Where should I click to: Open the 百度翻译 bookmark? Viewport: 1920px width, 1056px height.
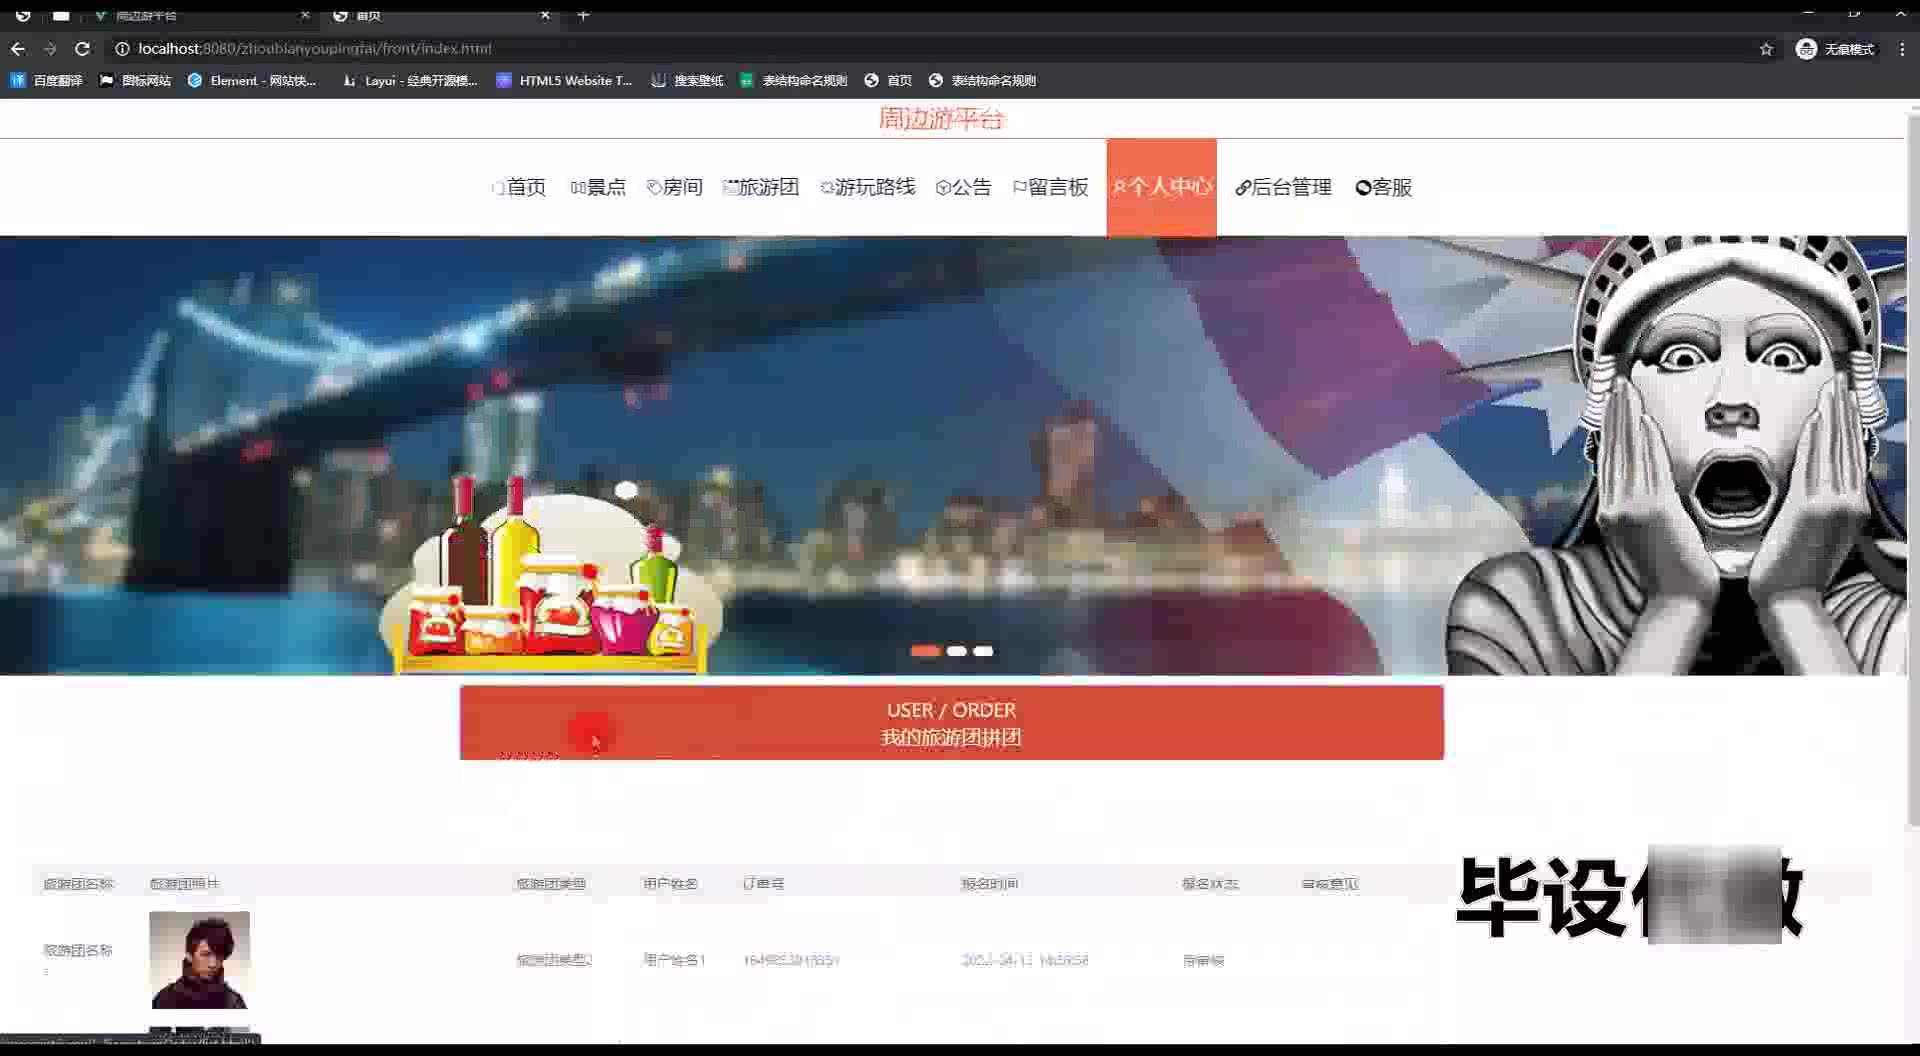click(46, 80)
